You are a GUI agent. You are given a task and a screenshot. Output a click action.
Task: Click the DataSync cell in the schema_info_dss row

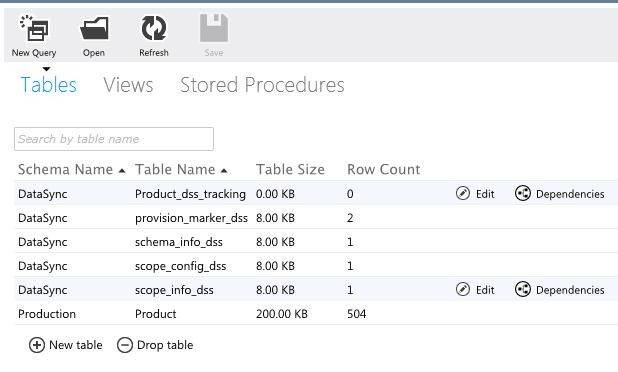tap(43, 242)
